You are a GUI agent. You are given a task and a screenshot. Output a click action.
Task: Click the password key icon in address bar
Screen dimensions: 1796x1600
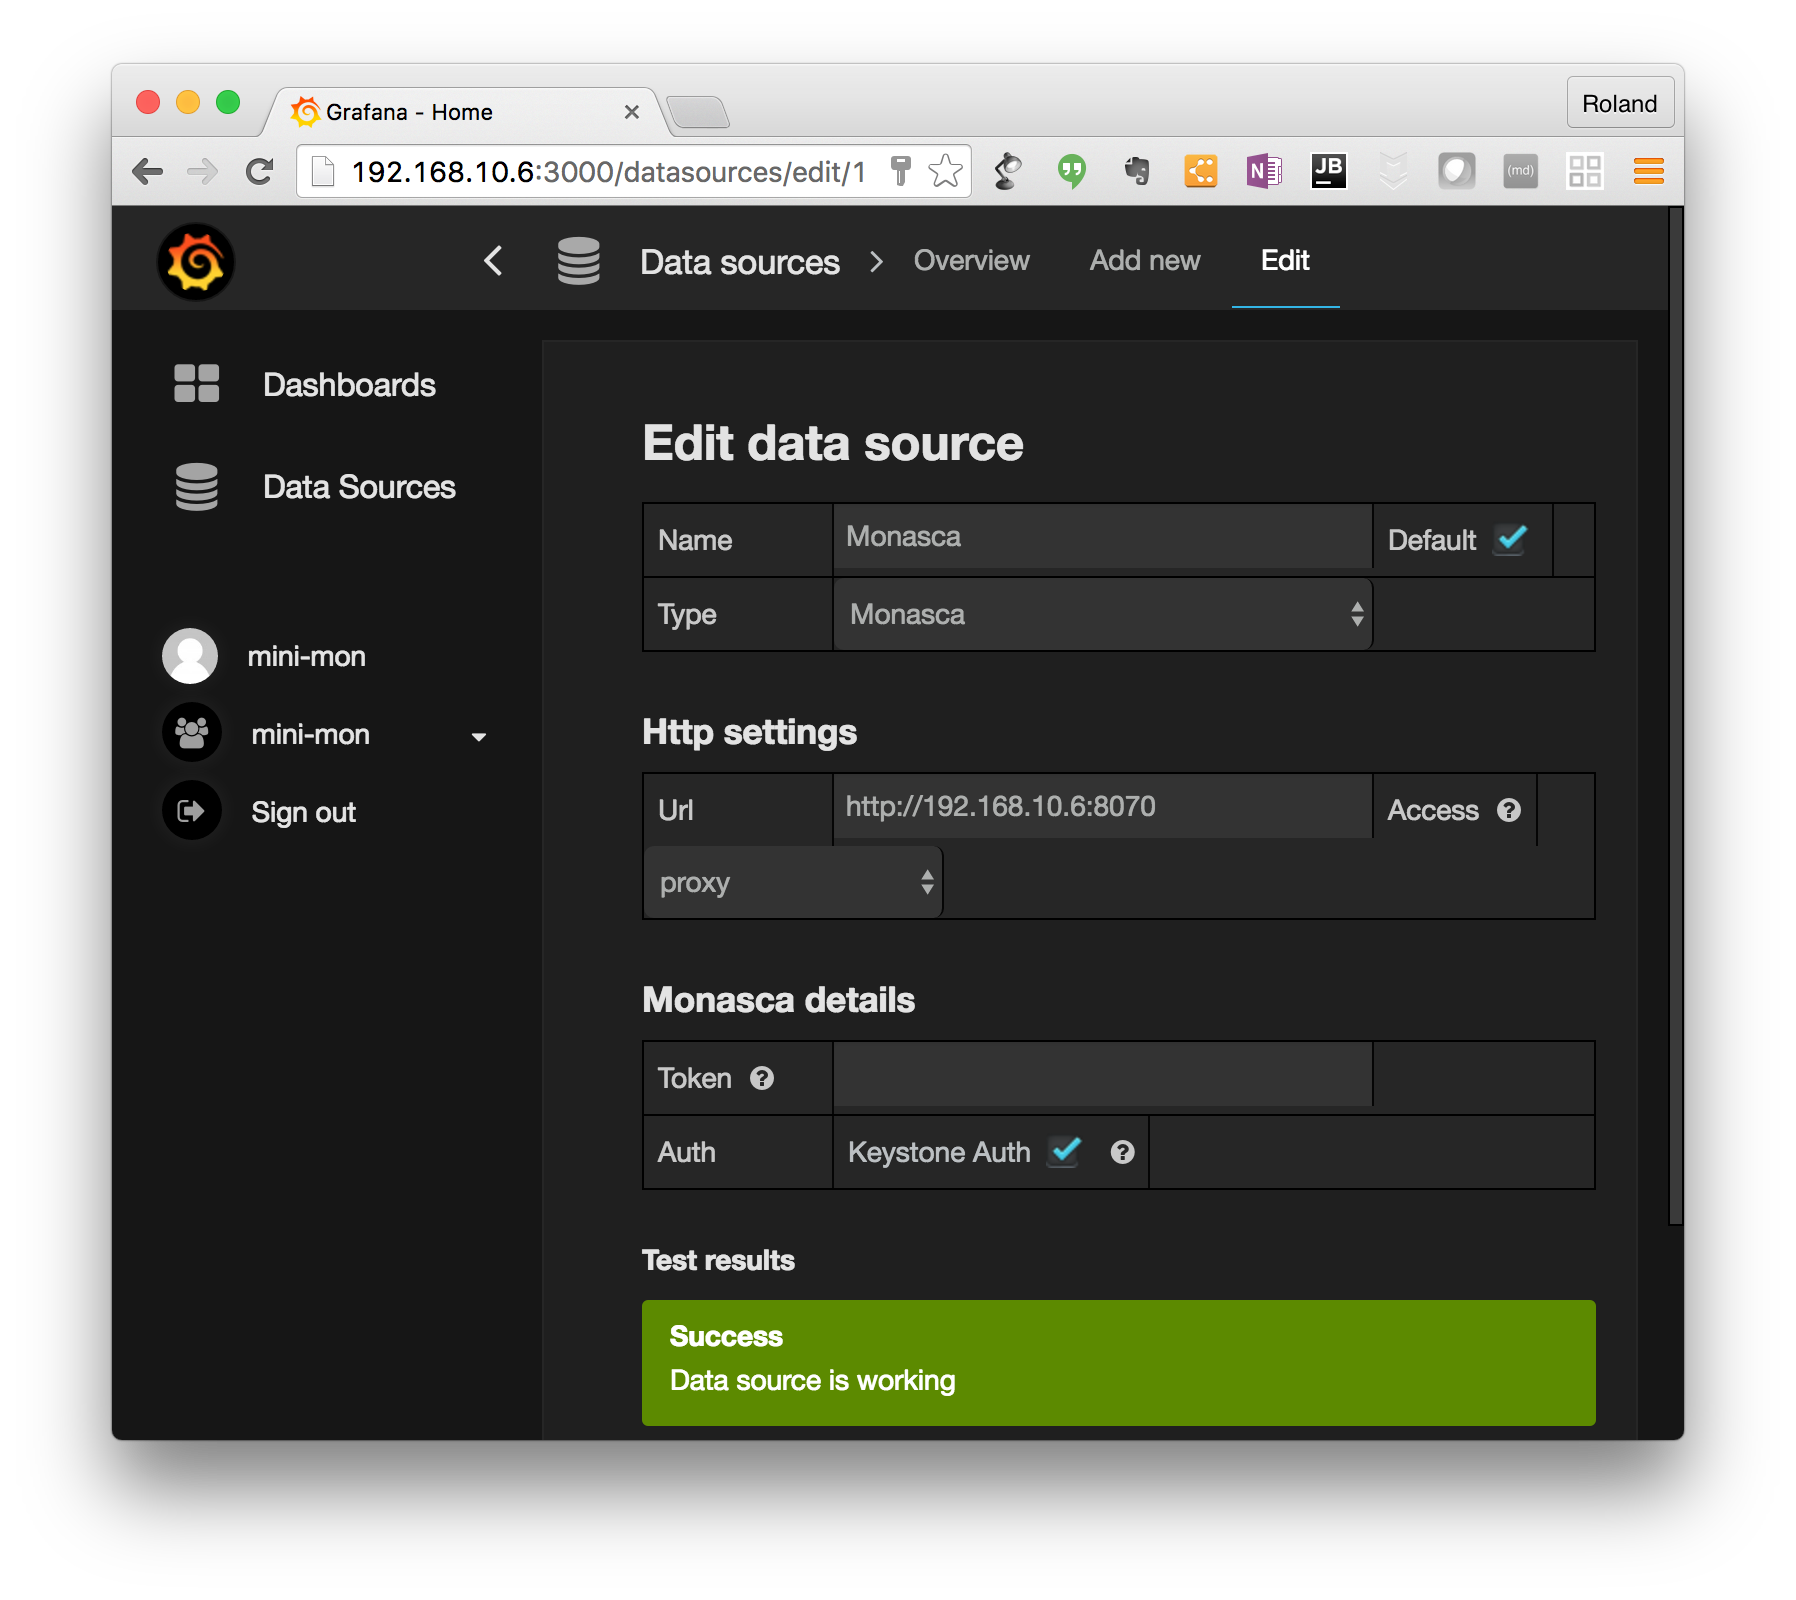coord(900,171)
